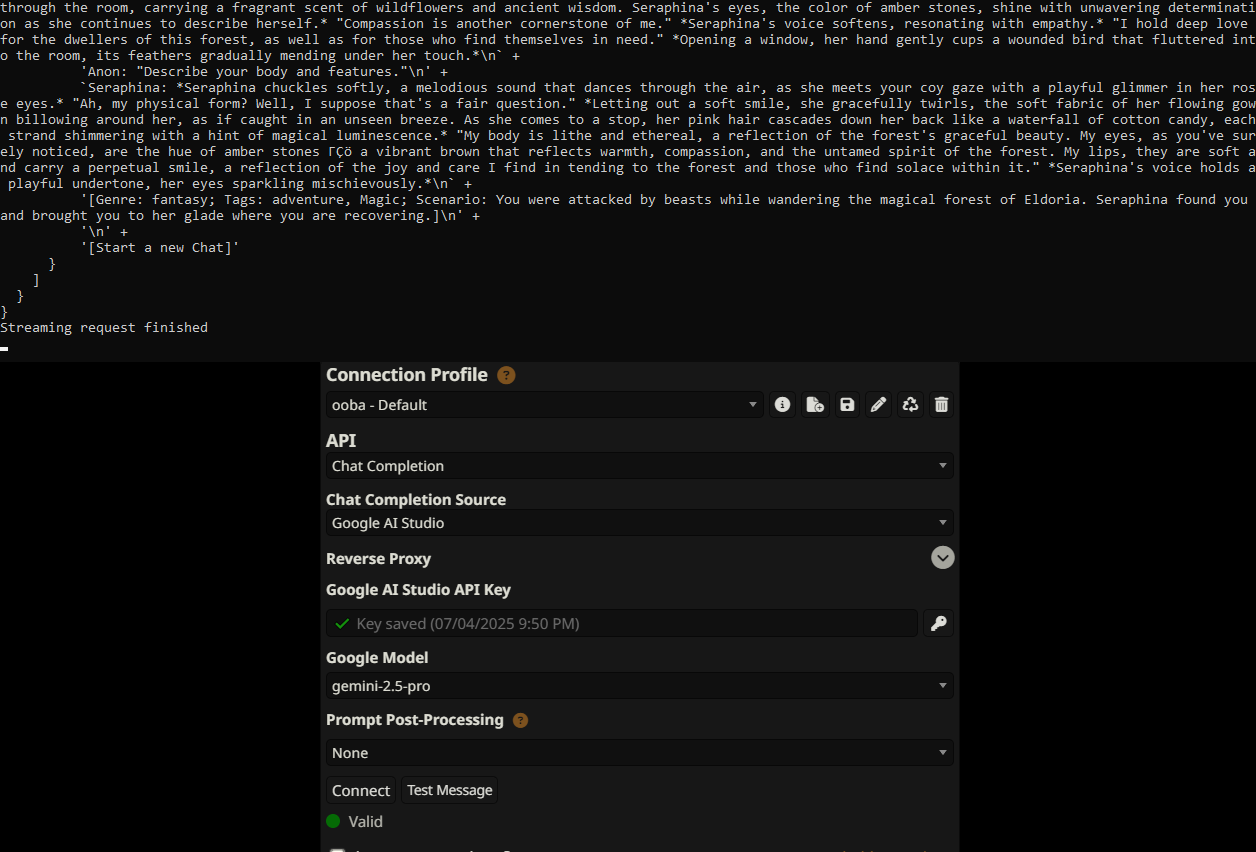Screen dimensions: 1256x852
Task: Click the green Valid status indicator
Action: (x=333, y=821)
